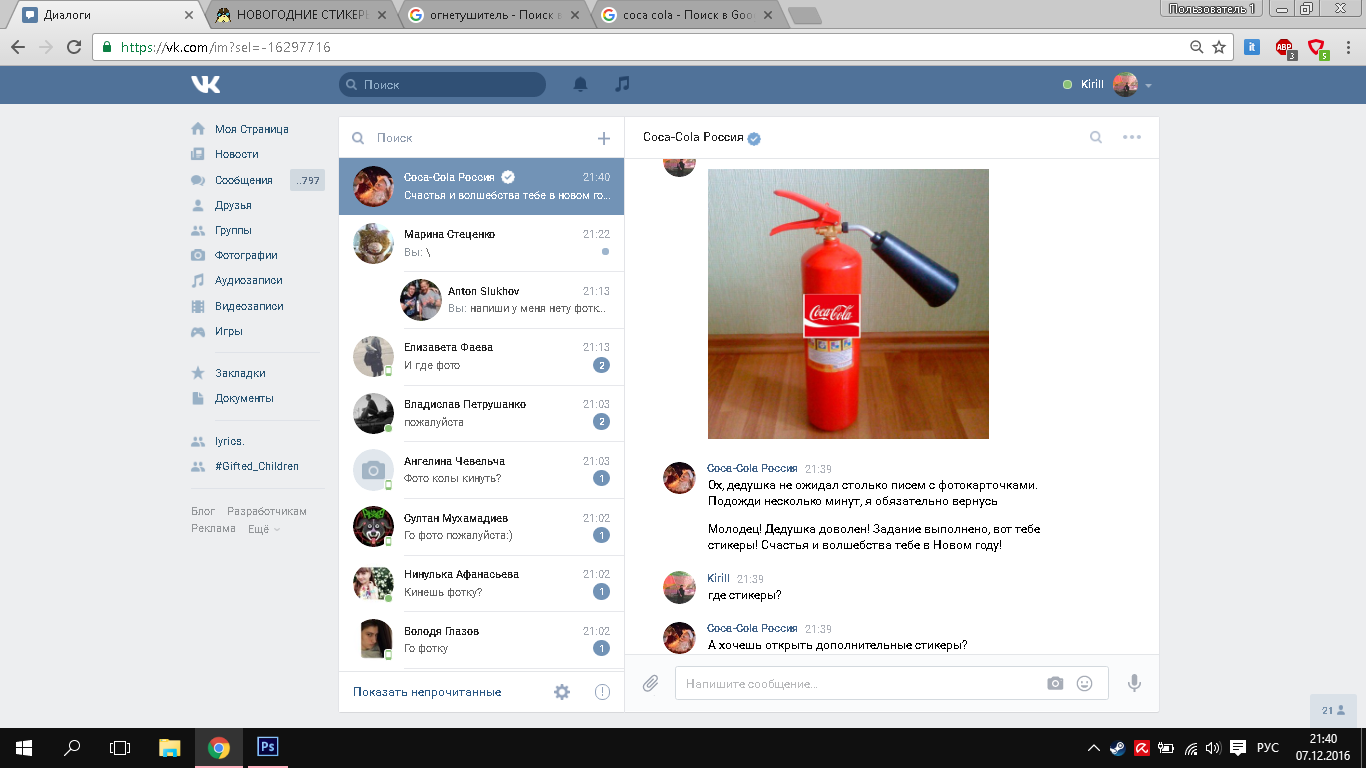
Task: Open the Султан Мухамадиев conversation
Action: (481, 527)
